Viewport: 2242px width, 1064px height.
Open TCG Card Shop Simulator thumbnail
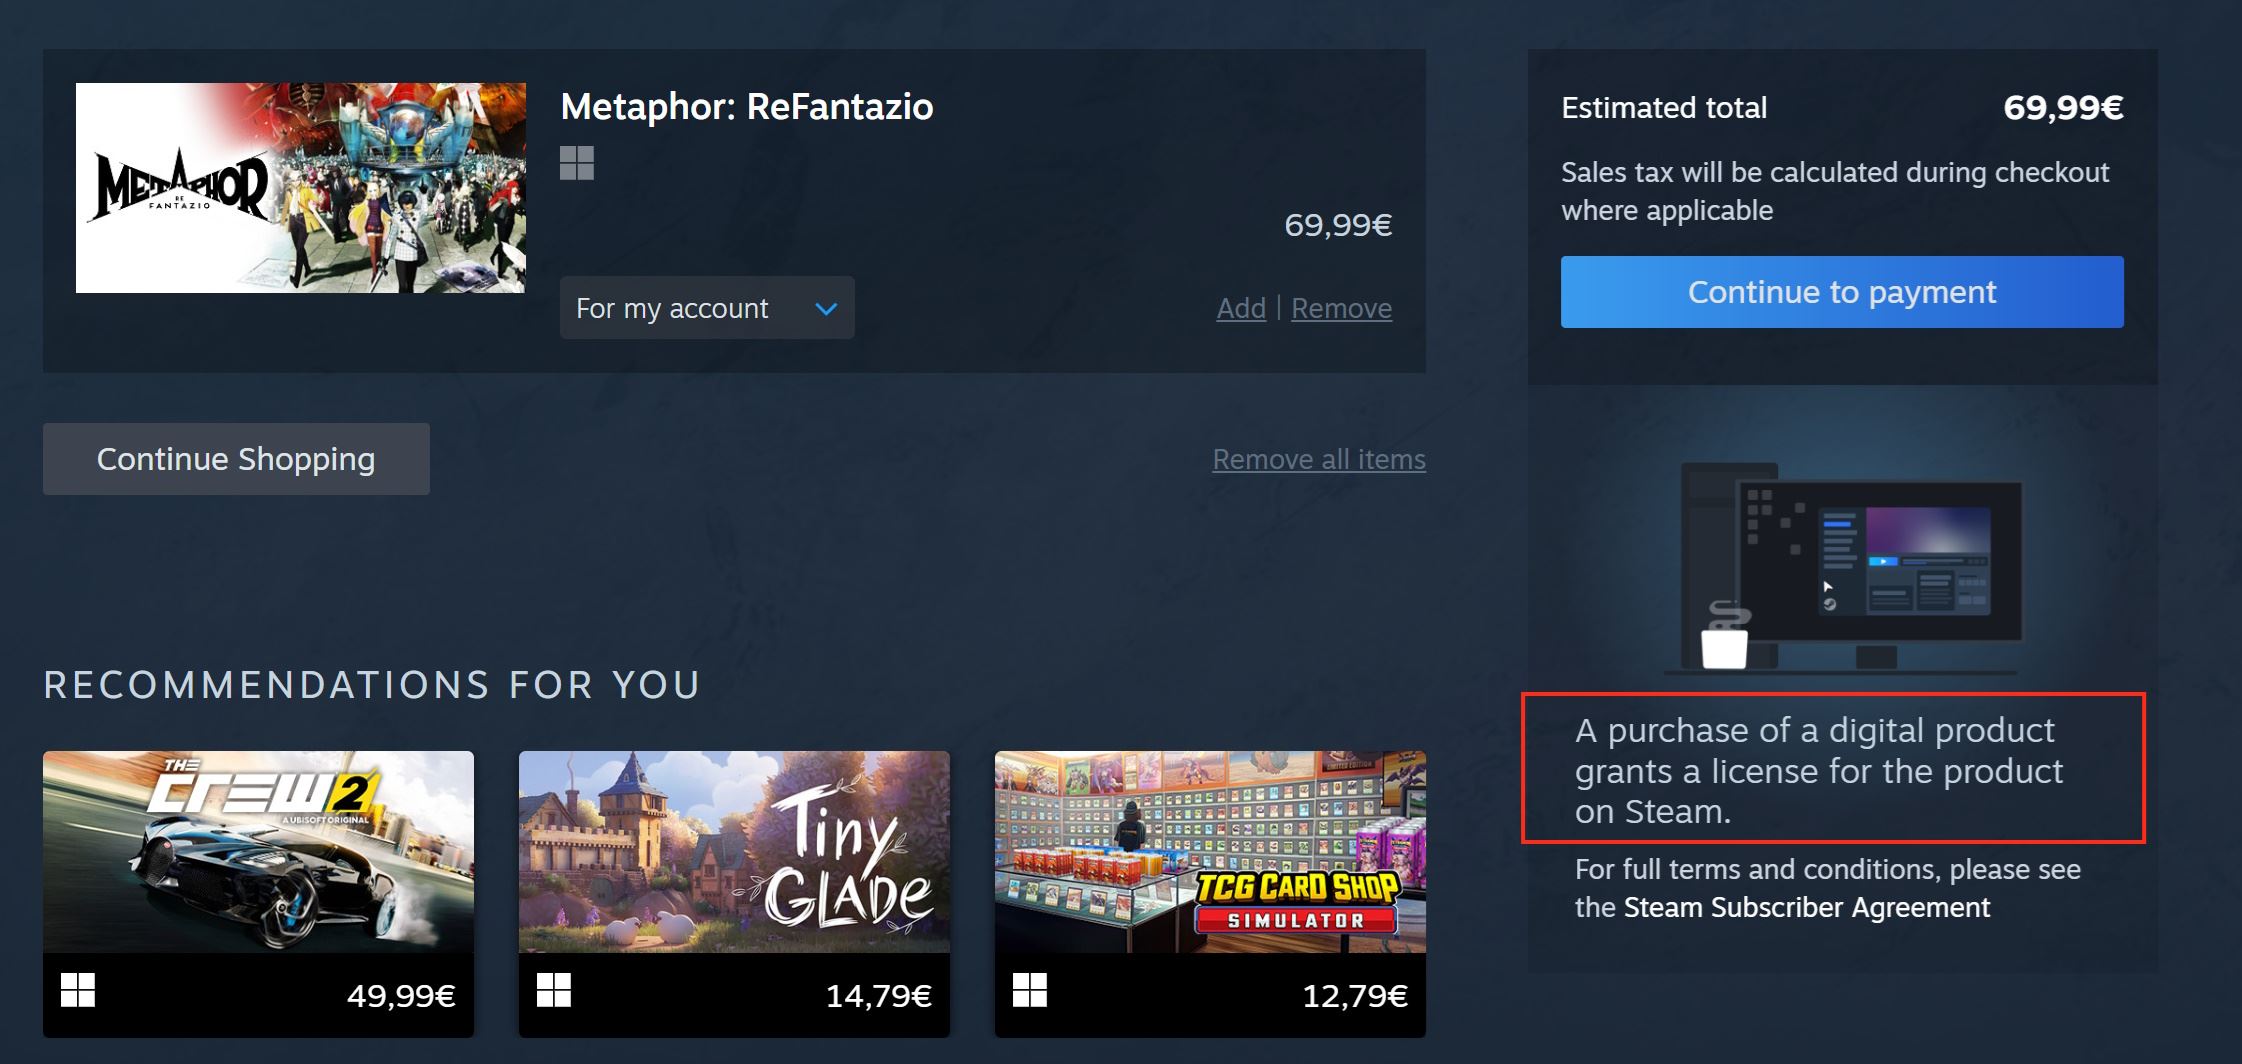(1210, 852)
